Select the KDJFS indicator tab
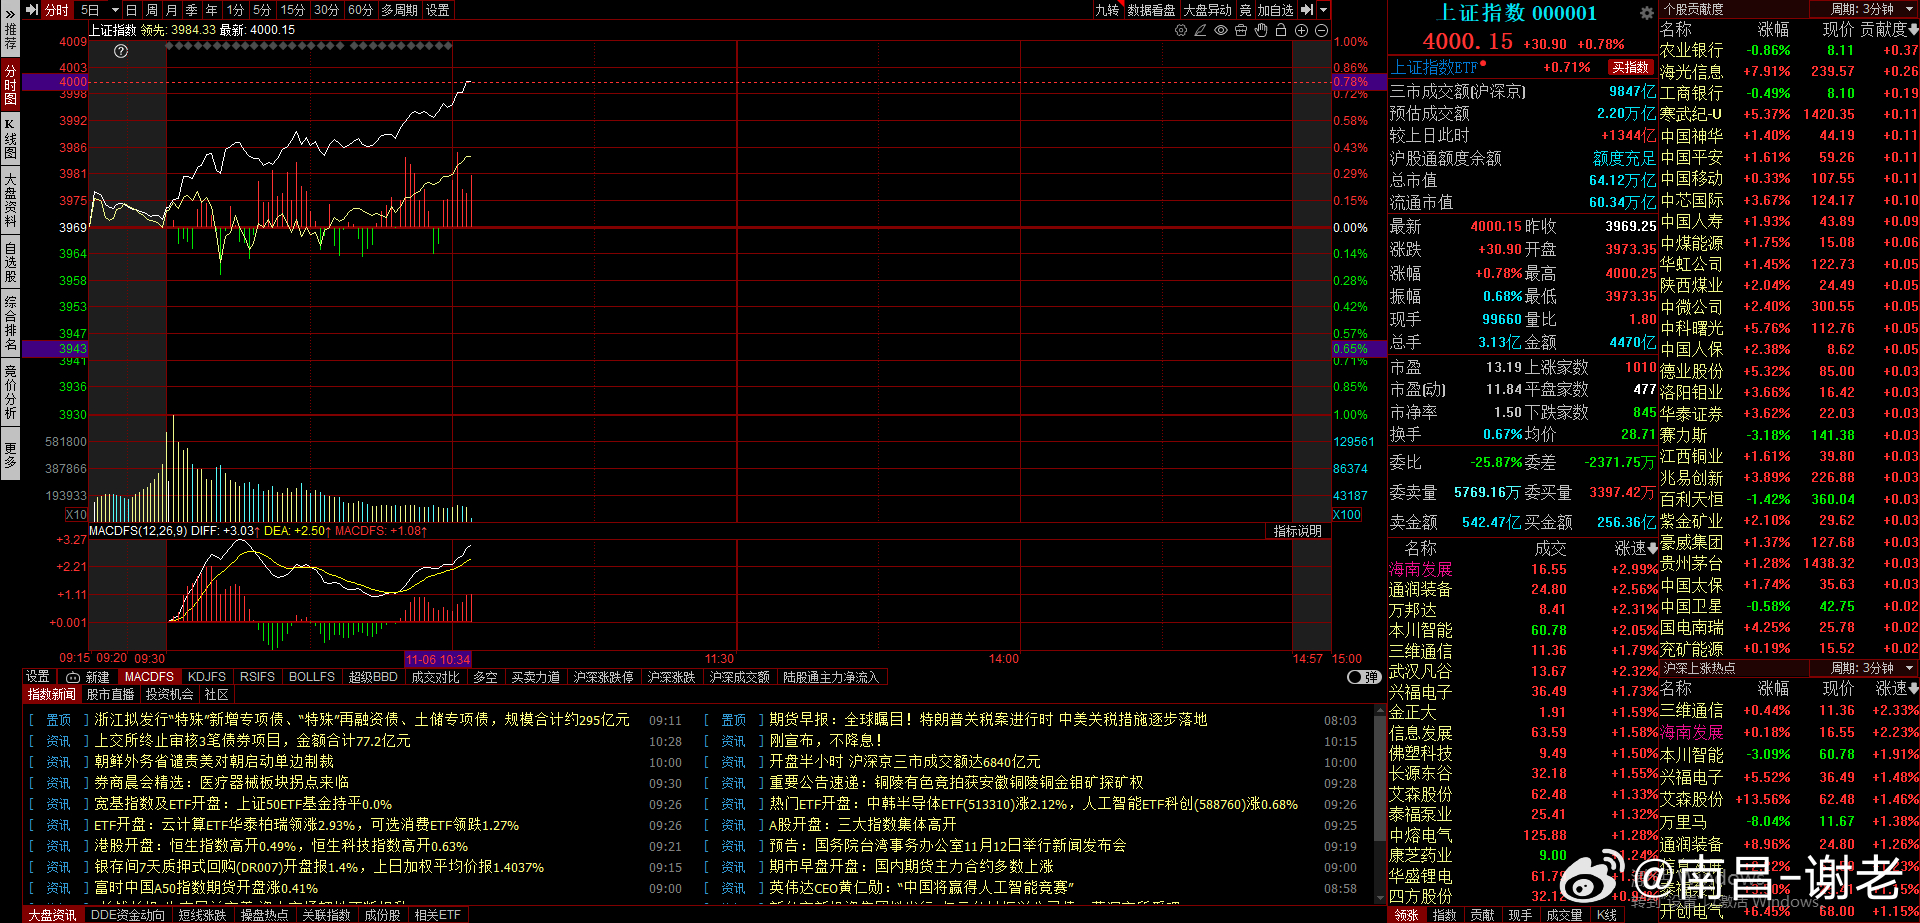 pos(207,677)
